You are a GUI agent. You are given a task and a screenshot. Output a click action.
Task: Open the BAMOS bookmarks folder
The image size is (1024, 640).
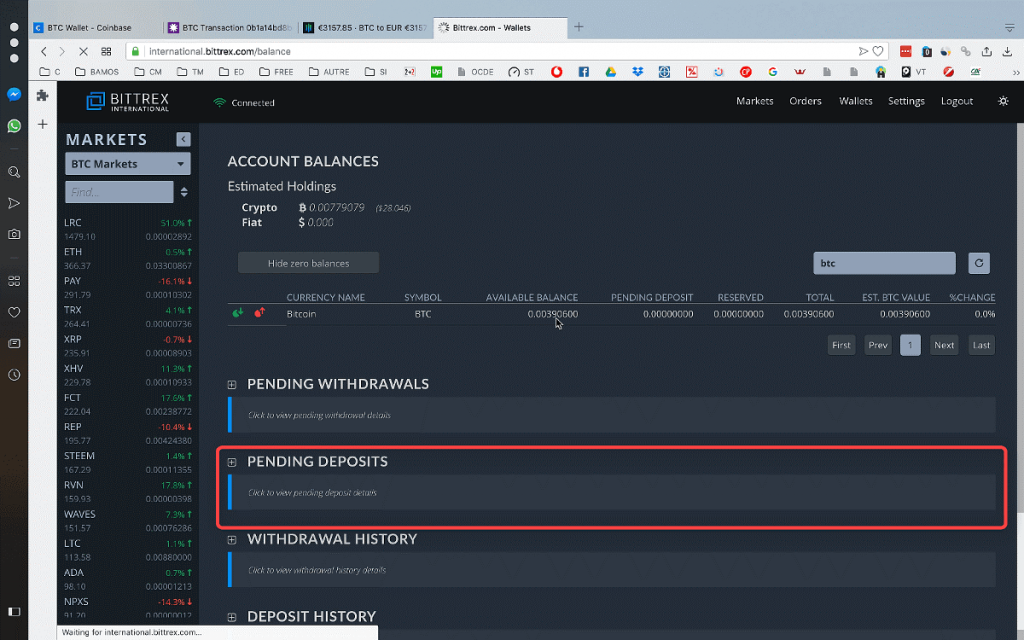pos(97,72)
